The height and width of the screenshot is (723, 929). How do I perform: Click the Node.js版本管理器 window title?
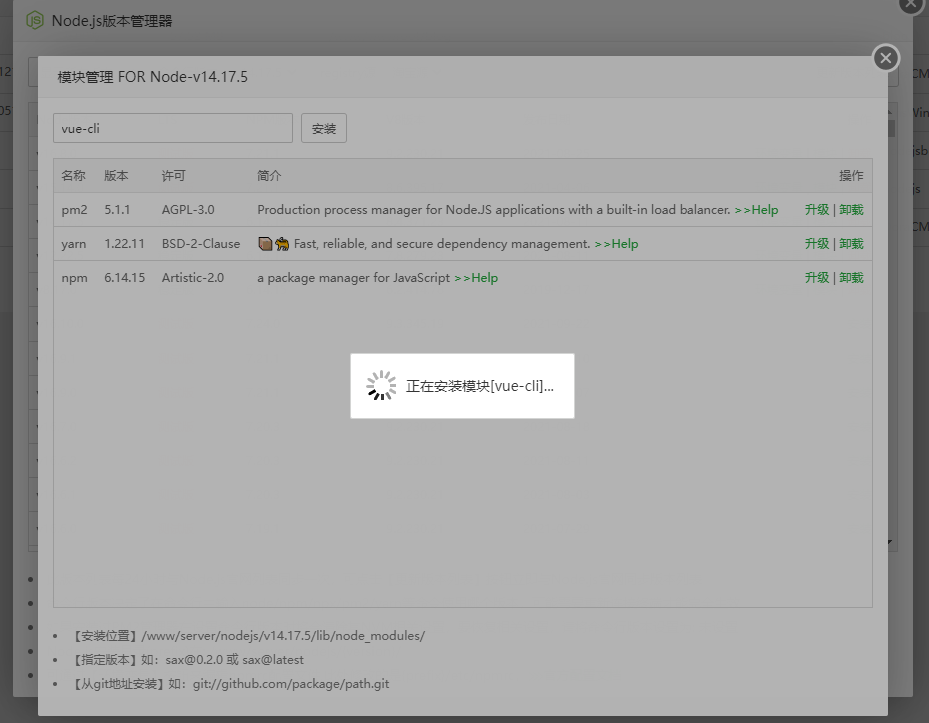pyautogui.click(x=112, y=21)
